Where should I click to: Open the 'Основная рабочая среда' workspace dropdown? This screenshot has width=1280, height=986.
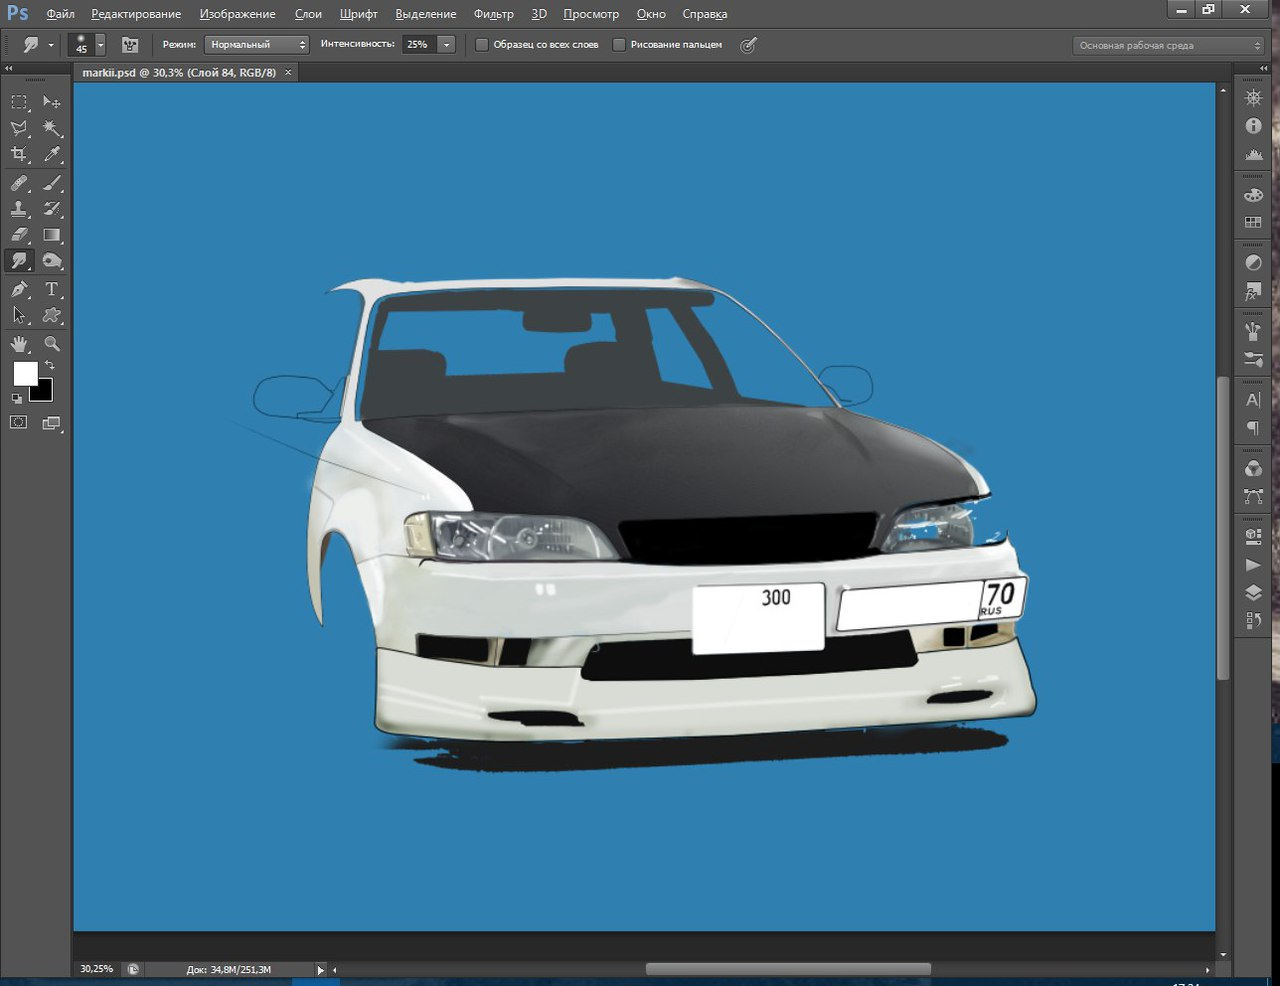(1169, 45)
